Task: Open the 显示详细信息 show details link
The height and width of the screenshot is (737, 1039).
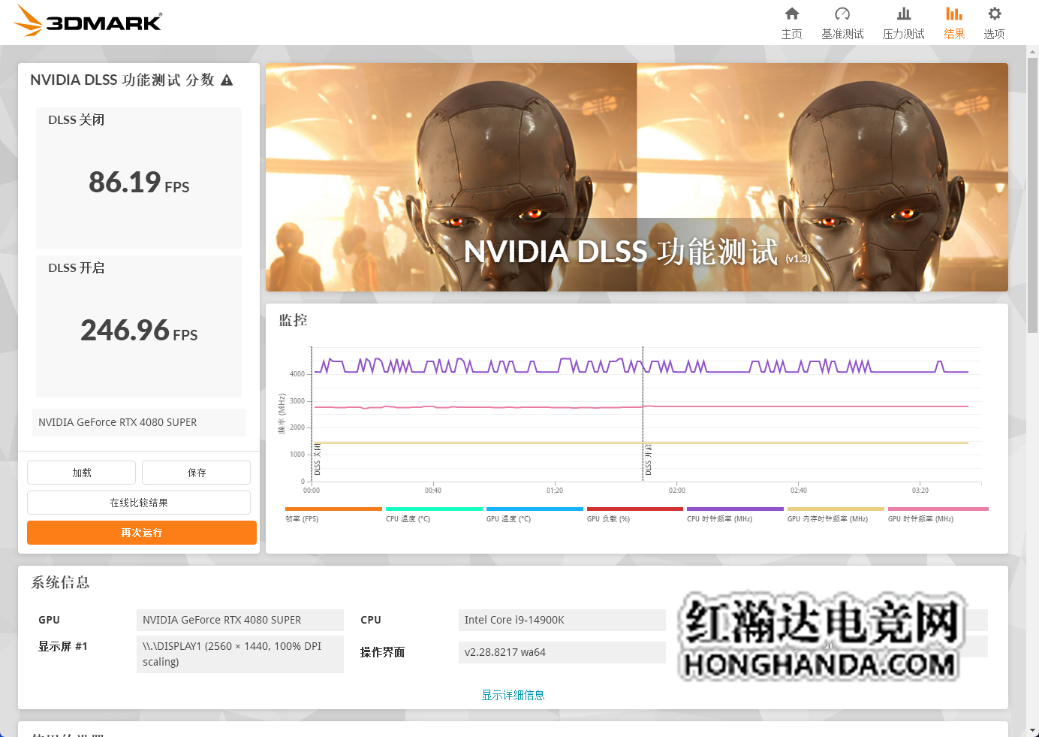Action: point(513,695)
